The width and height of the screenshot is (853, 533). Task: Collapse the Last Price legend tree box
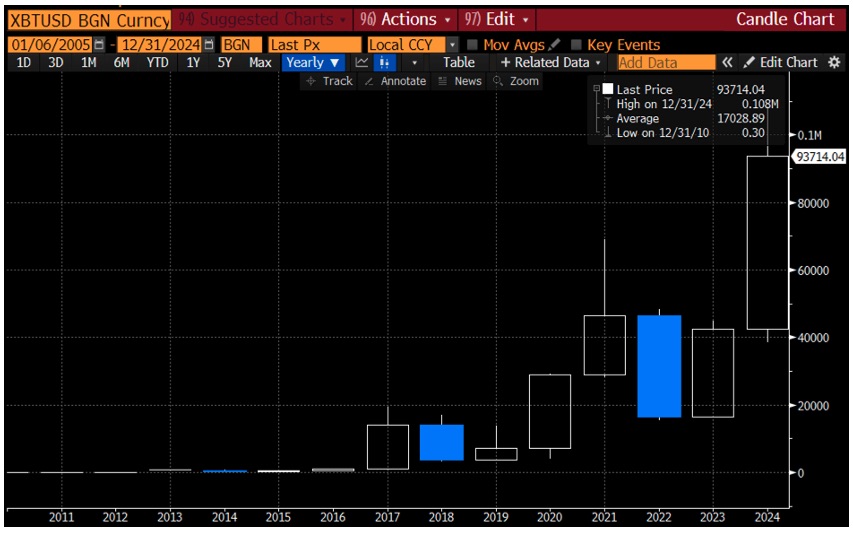[596, 89]
